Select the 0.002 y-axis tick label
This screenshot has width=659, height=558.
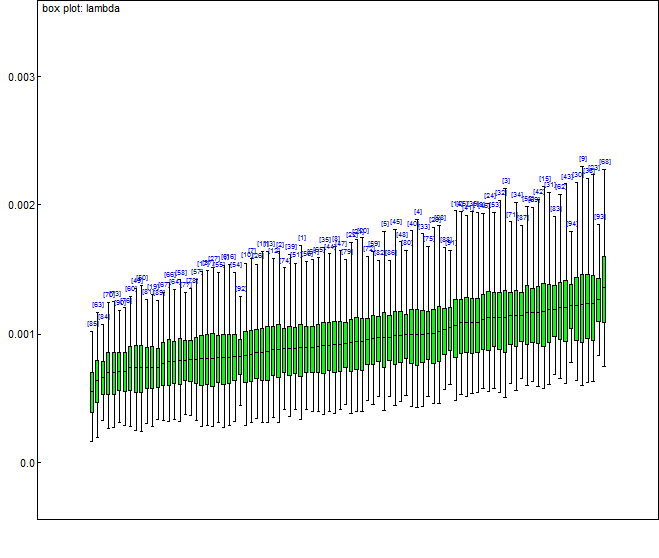[19, 205]
